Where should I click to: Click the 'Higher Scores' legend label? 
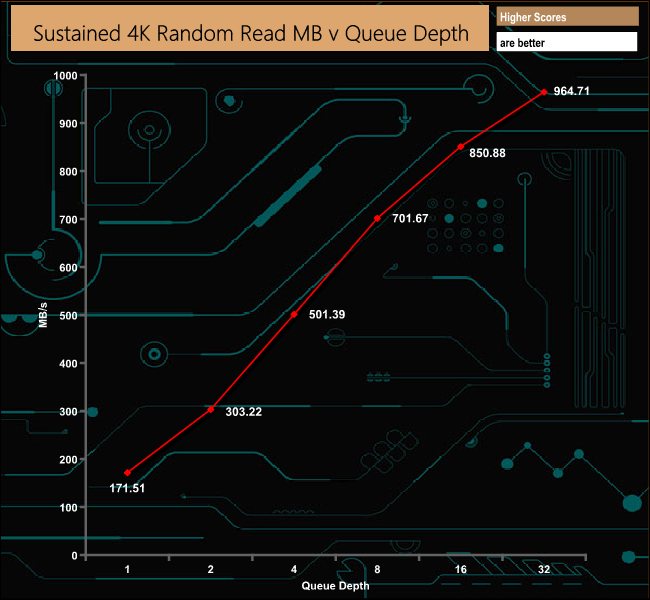tap(533, 17)
